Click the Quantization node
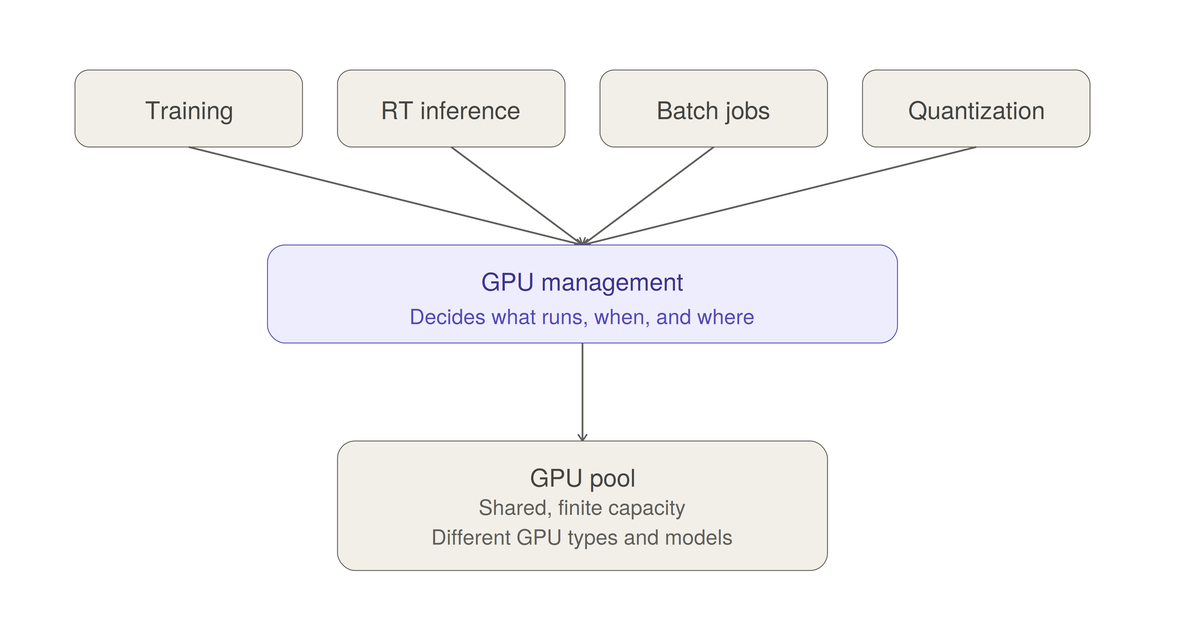This screenshot has width=1200, height=630. [976, 109]
